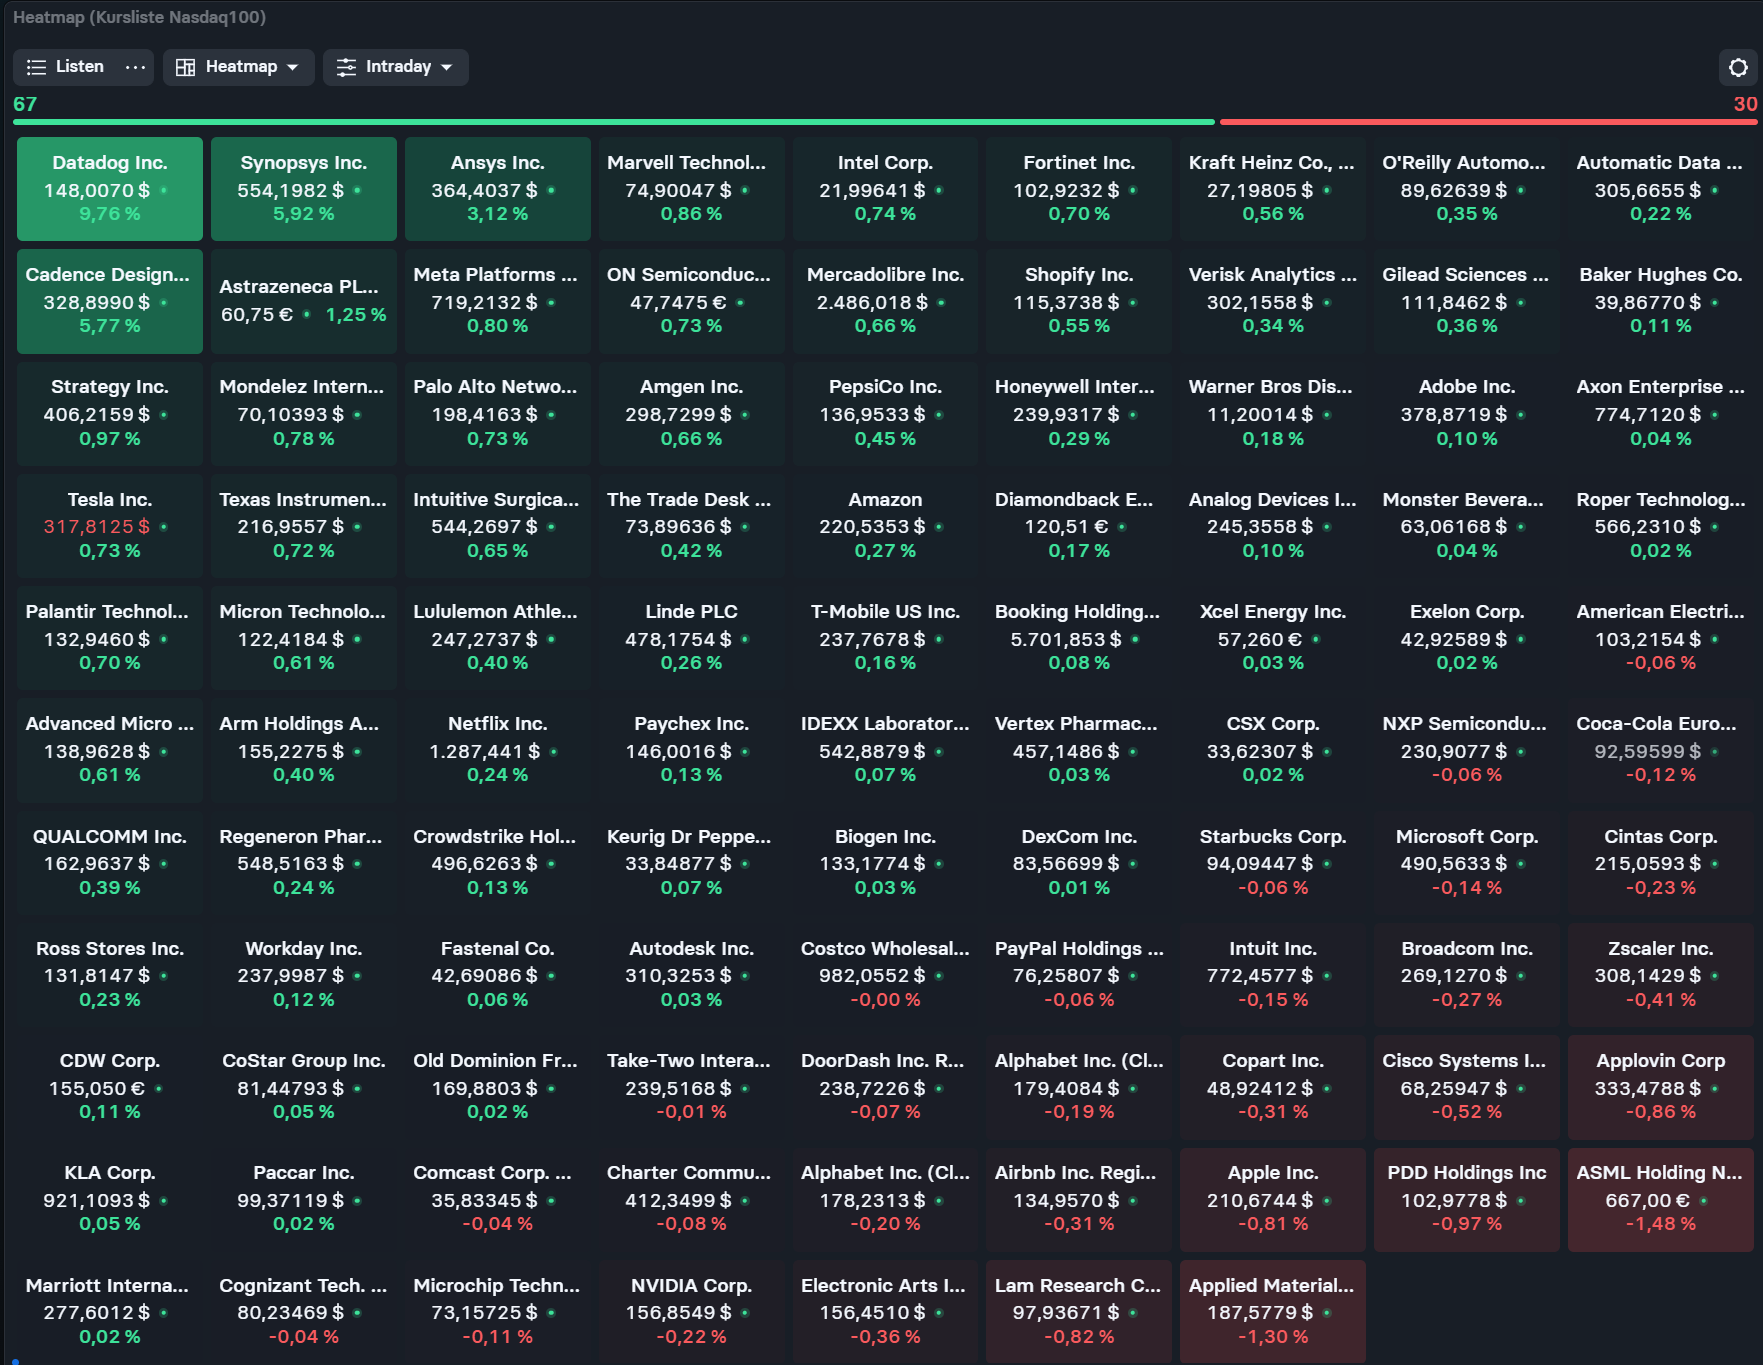Open the Apple Inc. tile
The image size is (1763, 1365).
coord(1273,1199)
